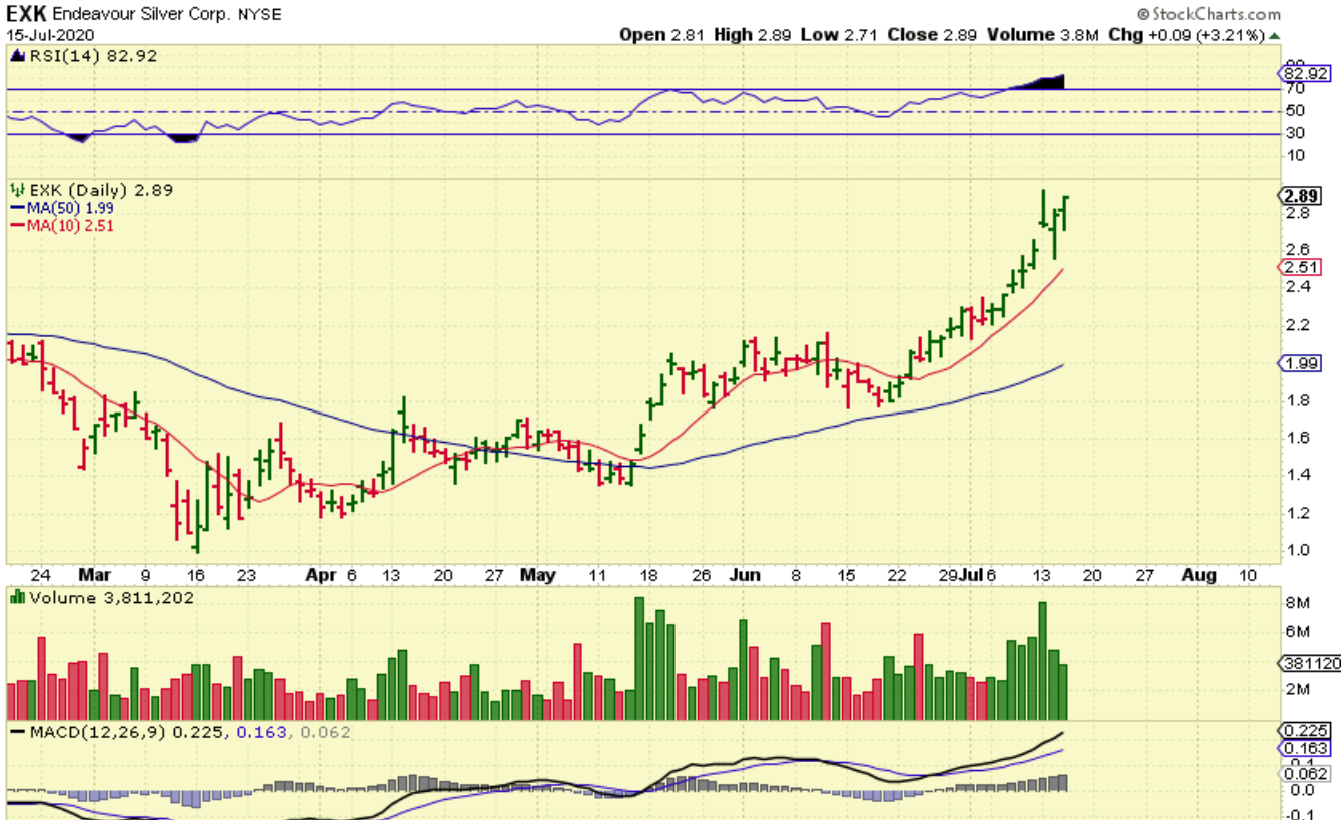Viewport: 1344px width, 820px height.
Task: Click the 0.062 histogram tag on the right axis
Action: [x=1306, y=774]
